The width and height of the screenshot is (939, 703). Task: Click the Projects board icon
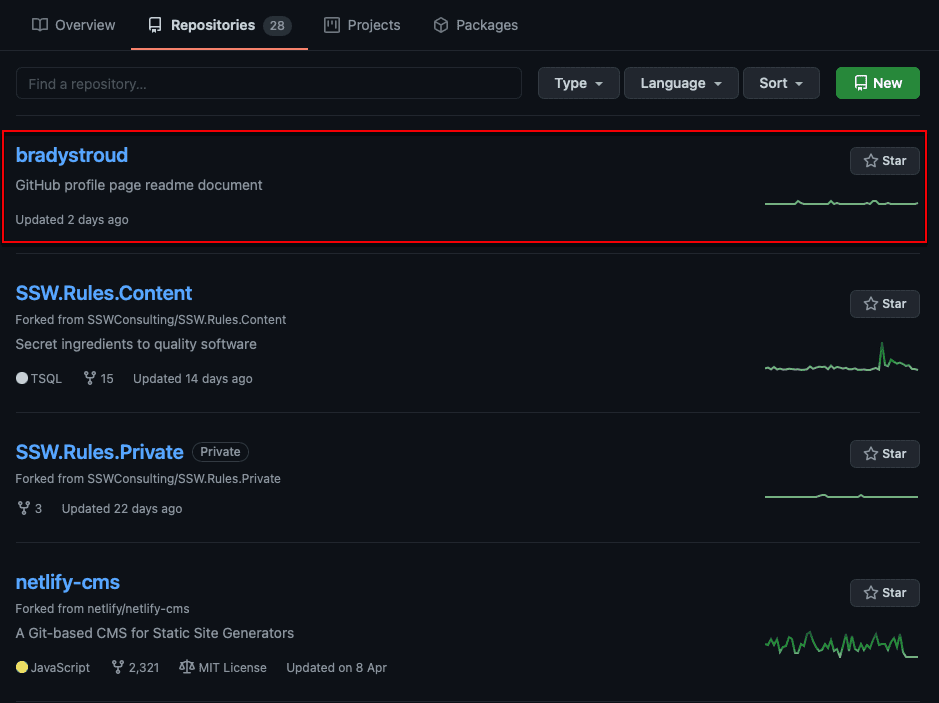pyautogui.click(x=332, y=25)
